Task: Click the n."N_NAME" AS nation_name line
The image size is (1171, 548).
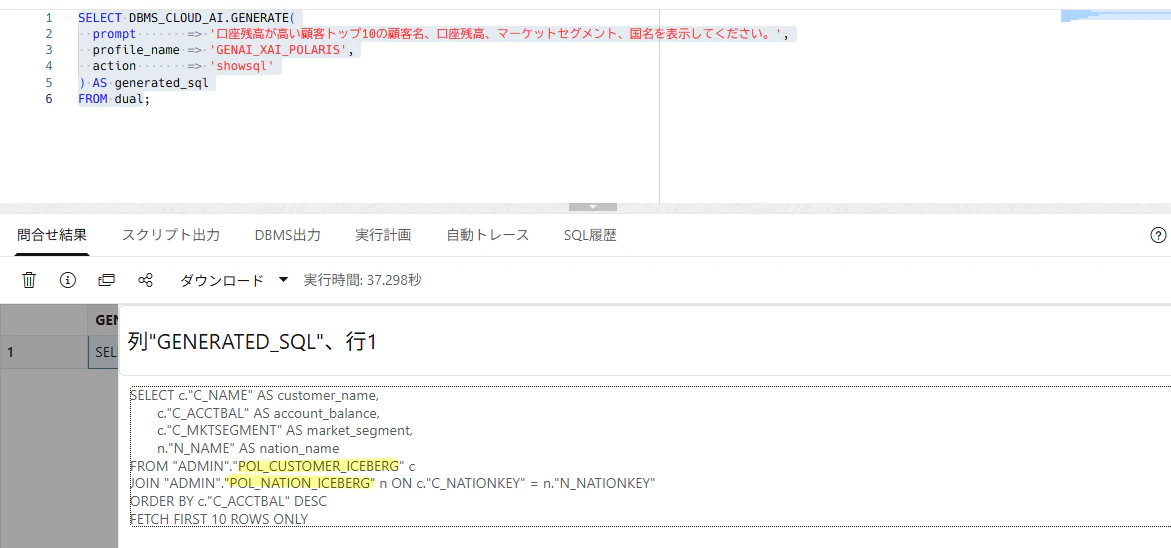Action: click(x=248, y=449)
